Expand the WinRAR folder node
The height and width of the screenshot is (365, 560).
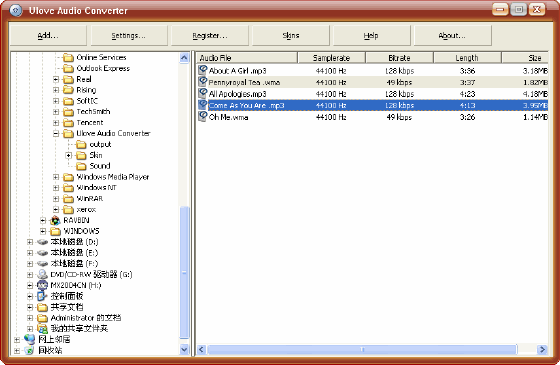pos(56,199)
